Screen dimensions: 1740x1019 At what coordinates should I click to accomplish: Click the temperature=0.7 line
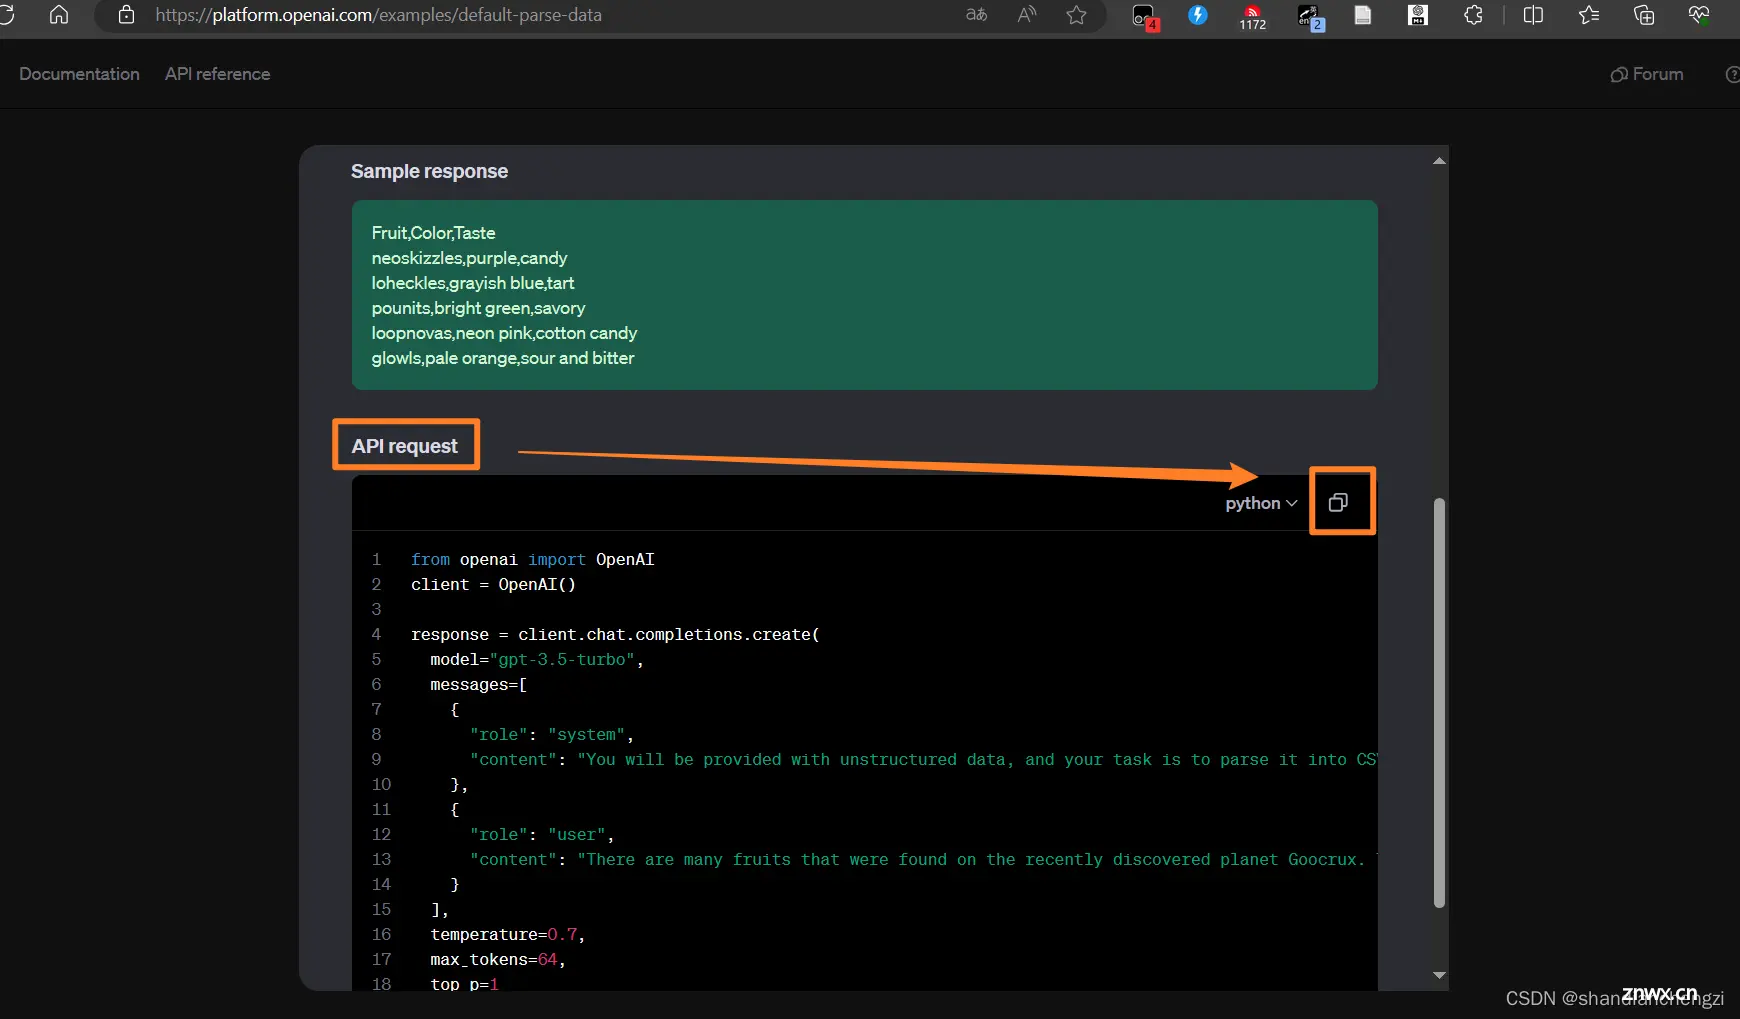tap(507, 935)
